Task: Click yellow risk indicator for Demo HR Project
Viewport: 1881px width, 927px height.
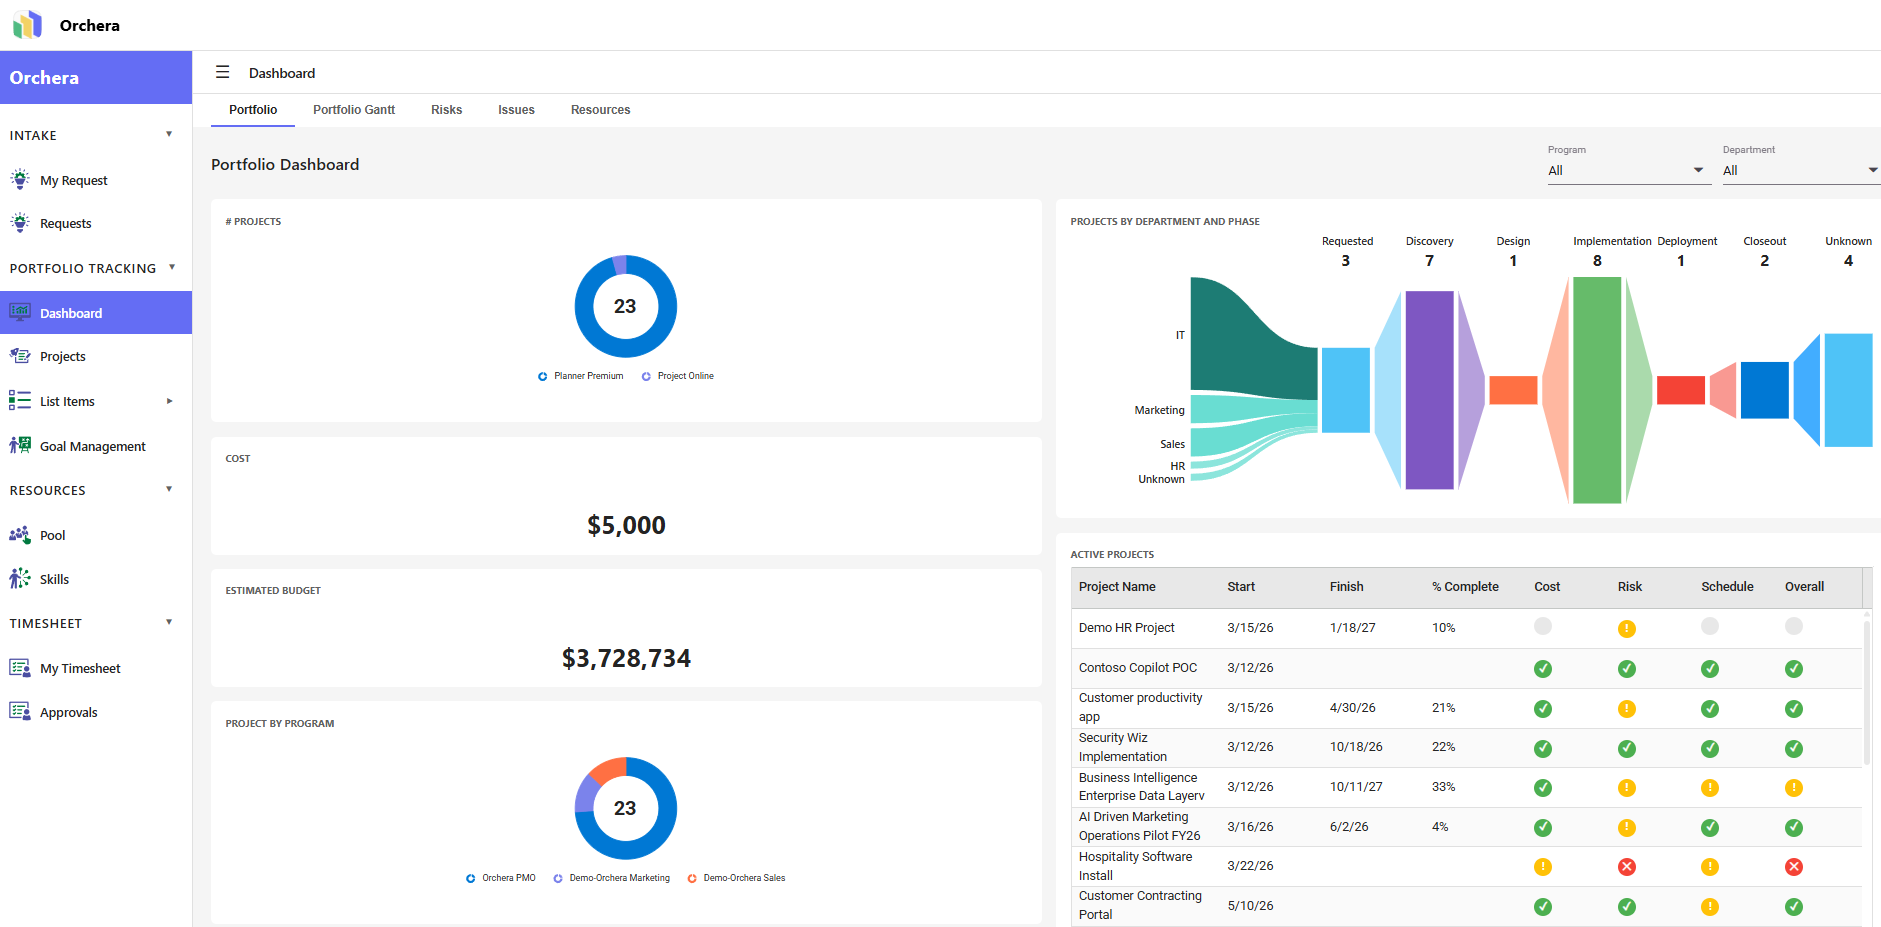Action: [1627, 629]
